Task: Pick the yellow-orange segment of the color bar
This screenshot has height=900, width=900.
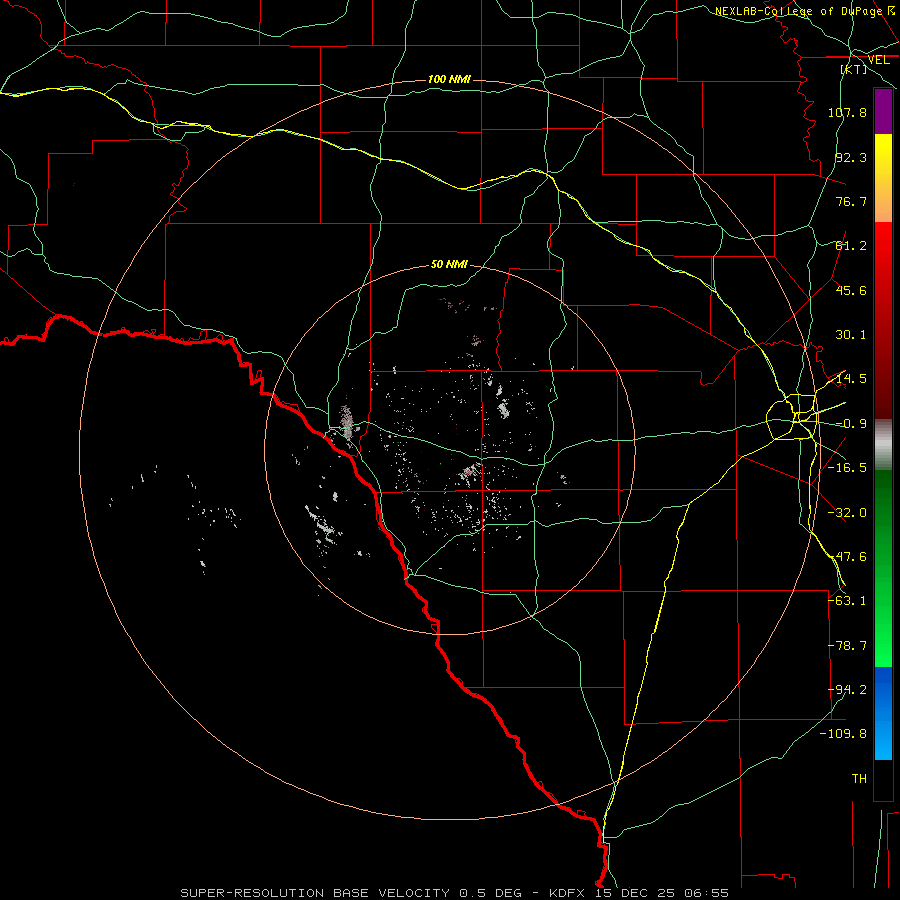Action: pos(883,178)
